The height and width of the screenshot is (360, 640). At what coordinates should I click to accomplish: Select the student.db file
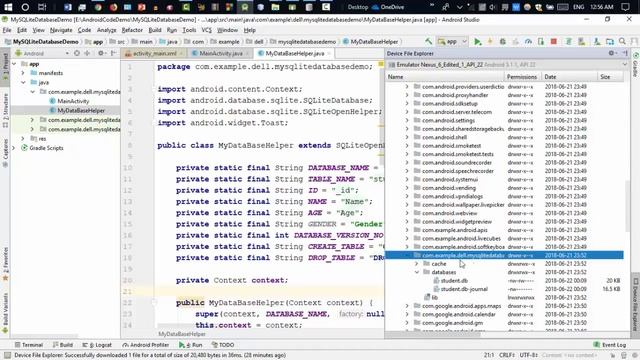click(x=454, y=281)
